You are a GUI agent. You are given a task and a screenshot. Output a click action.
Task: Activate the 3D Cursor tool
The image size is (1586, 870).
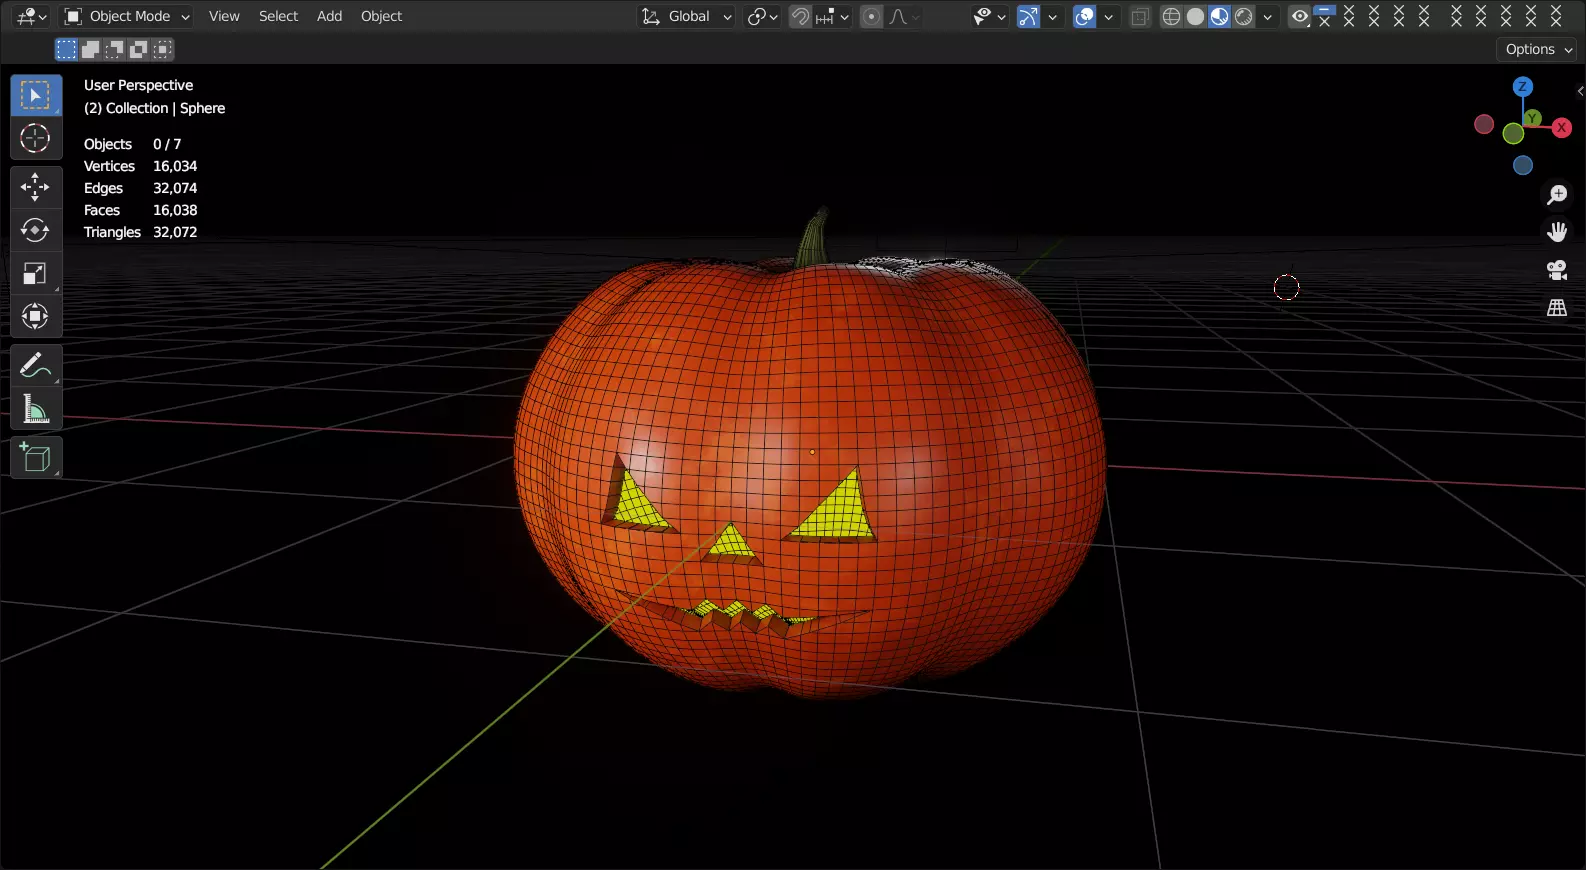pyautogui.click(x=36, y=138)
